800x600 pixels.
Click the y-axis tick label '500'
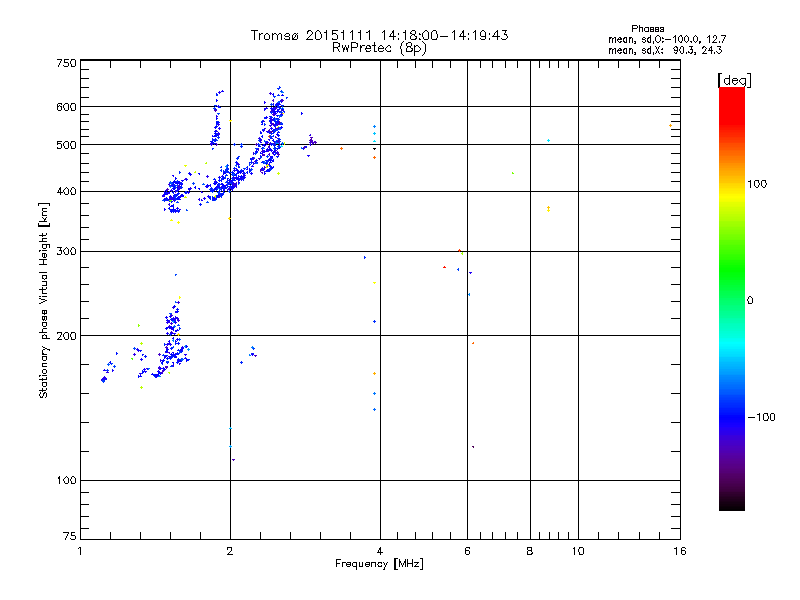pos(66,145)
